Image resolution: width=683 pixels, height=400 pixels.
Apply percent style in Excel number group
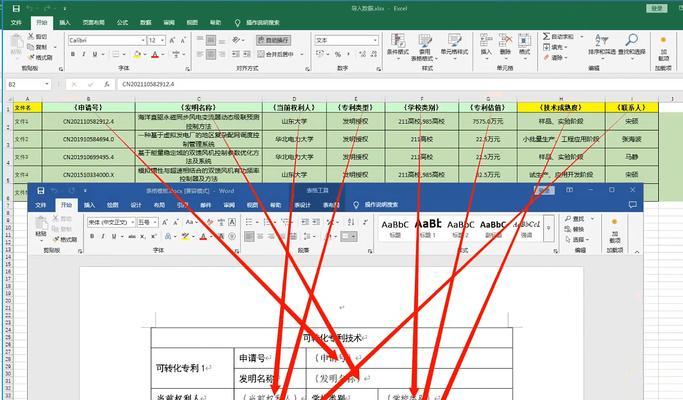click(338, 54)
